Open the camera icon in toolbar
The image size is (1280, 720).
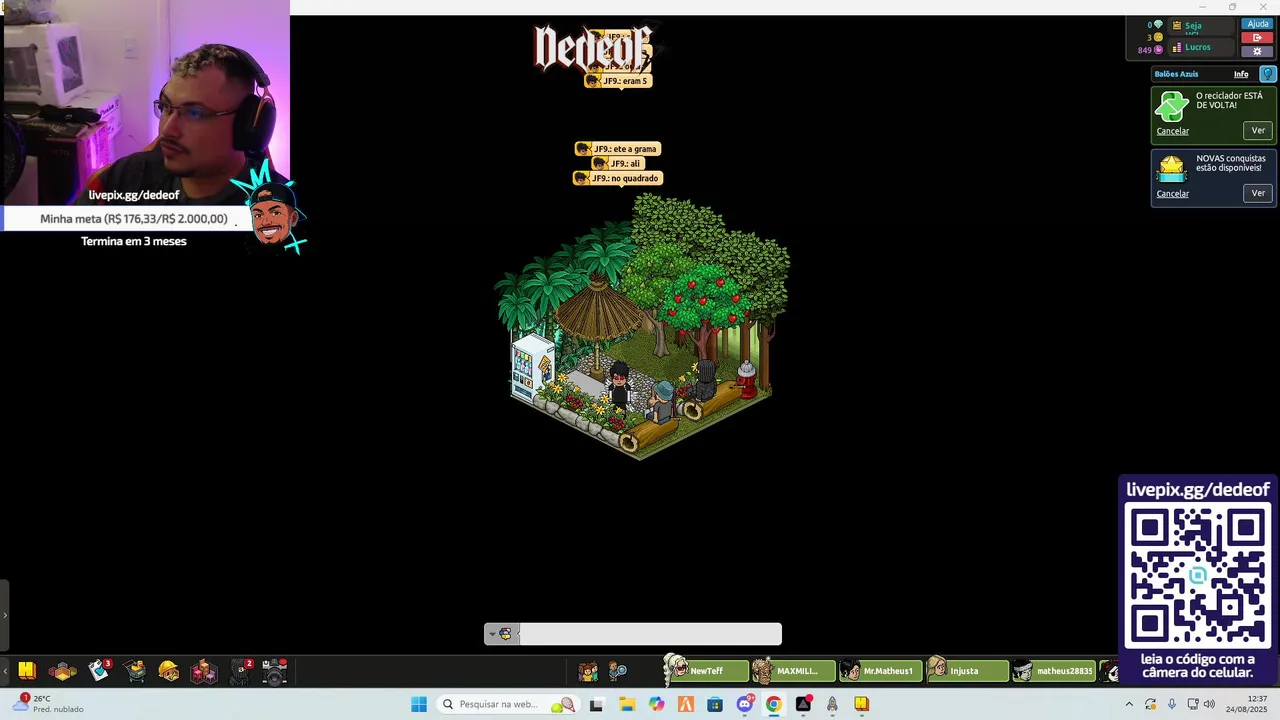[275, 671]
